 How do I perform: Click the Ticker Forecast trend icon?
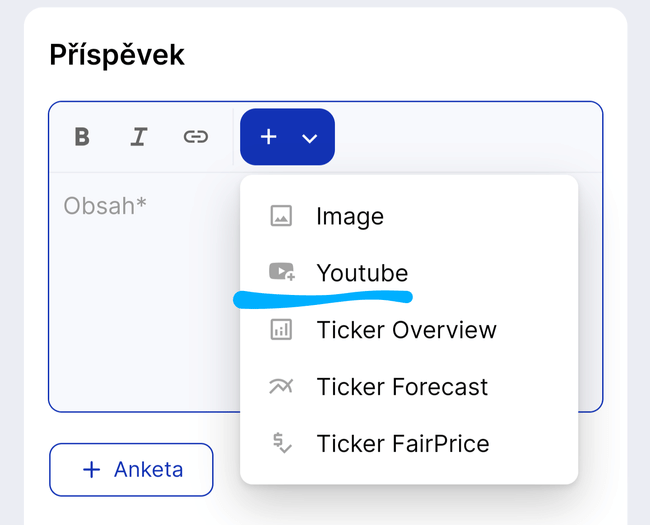[281, 387]
